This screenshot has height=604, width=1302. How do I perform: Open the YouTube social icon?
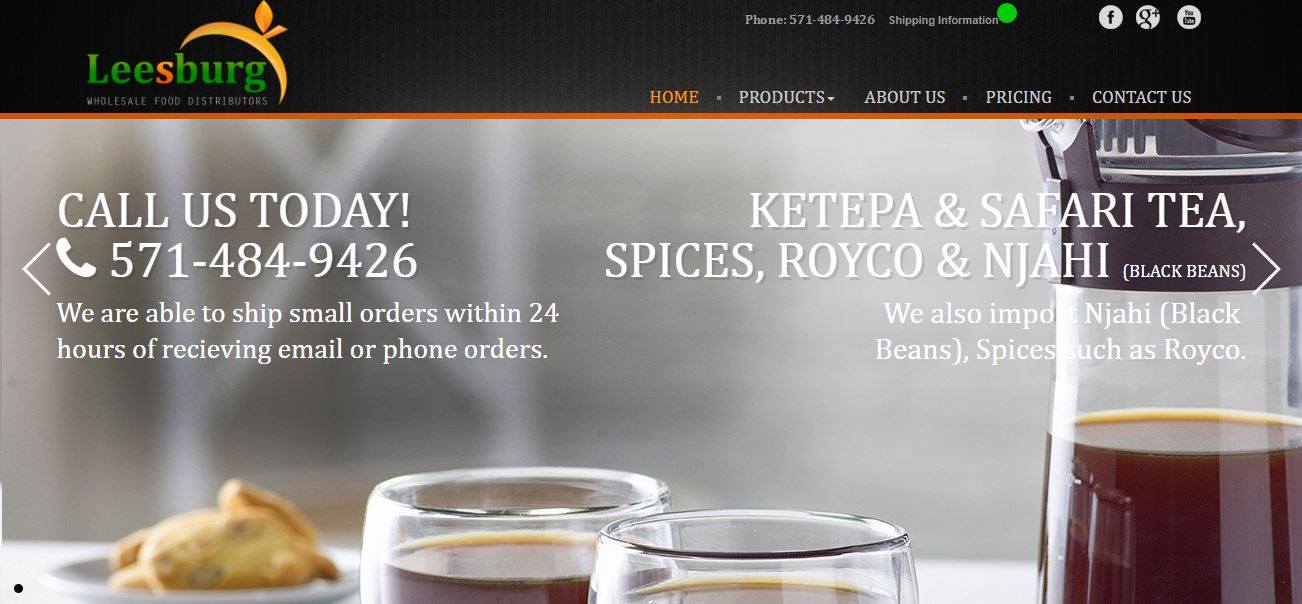[x=1188, y=17]
